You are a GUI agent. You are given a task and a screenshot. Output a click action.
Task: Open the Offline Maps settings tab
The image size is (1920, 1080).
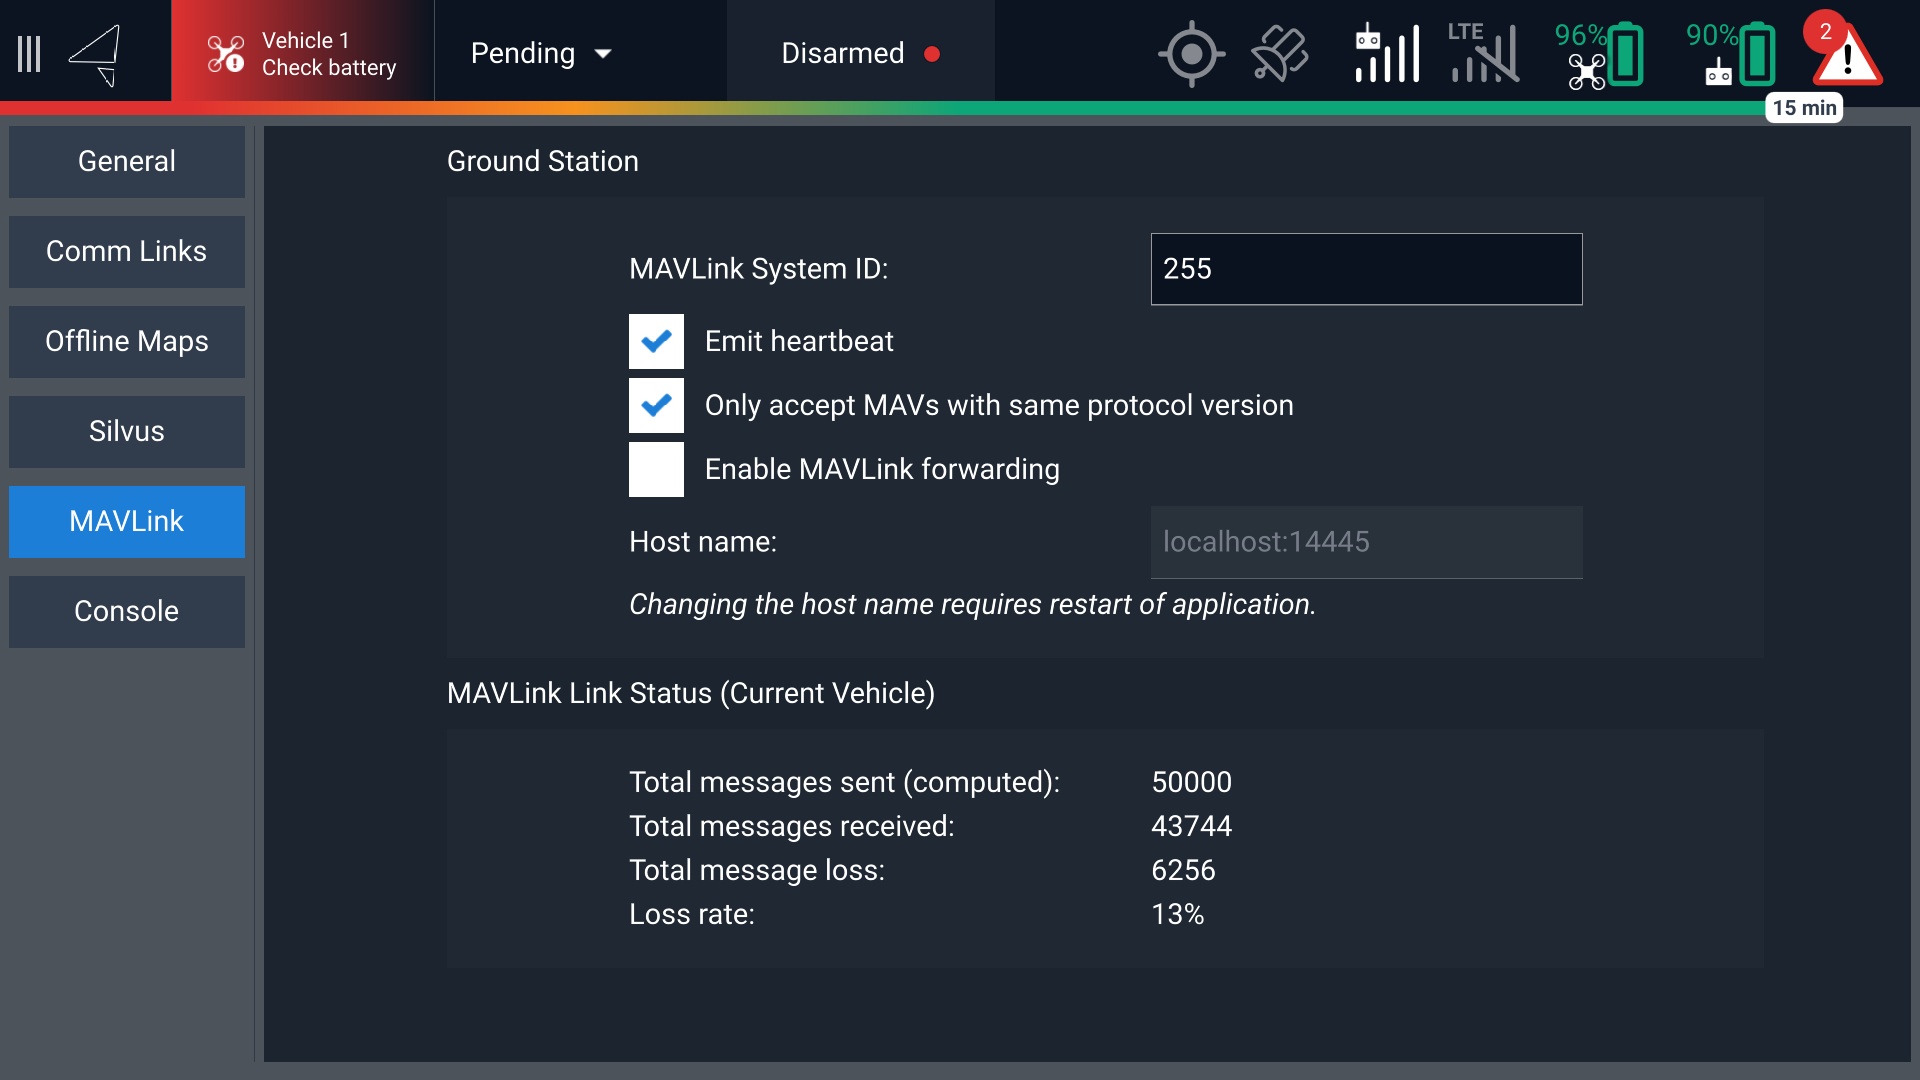127,342
